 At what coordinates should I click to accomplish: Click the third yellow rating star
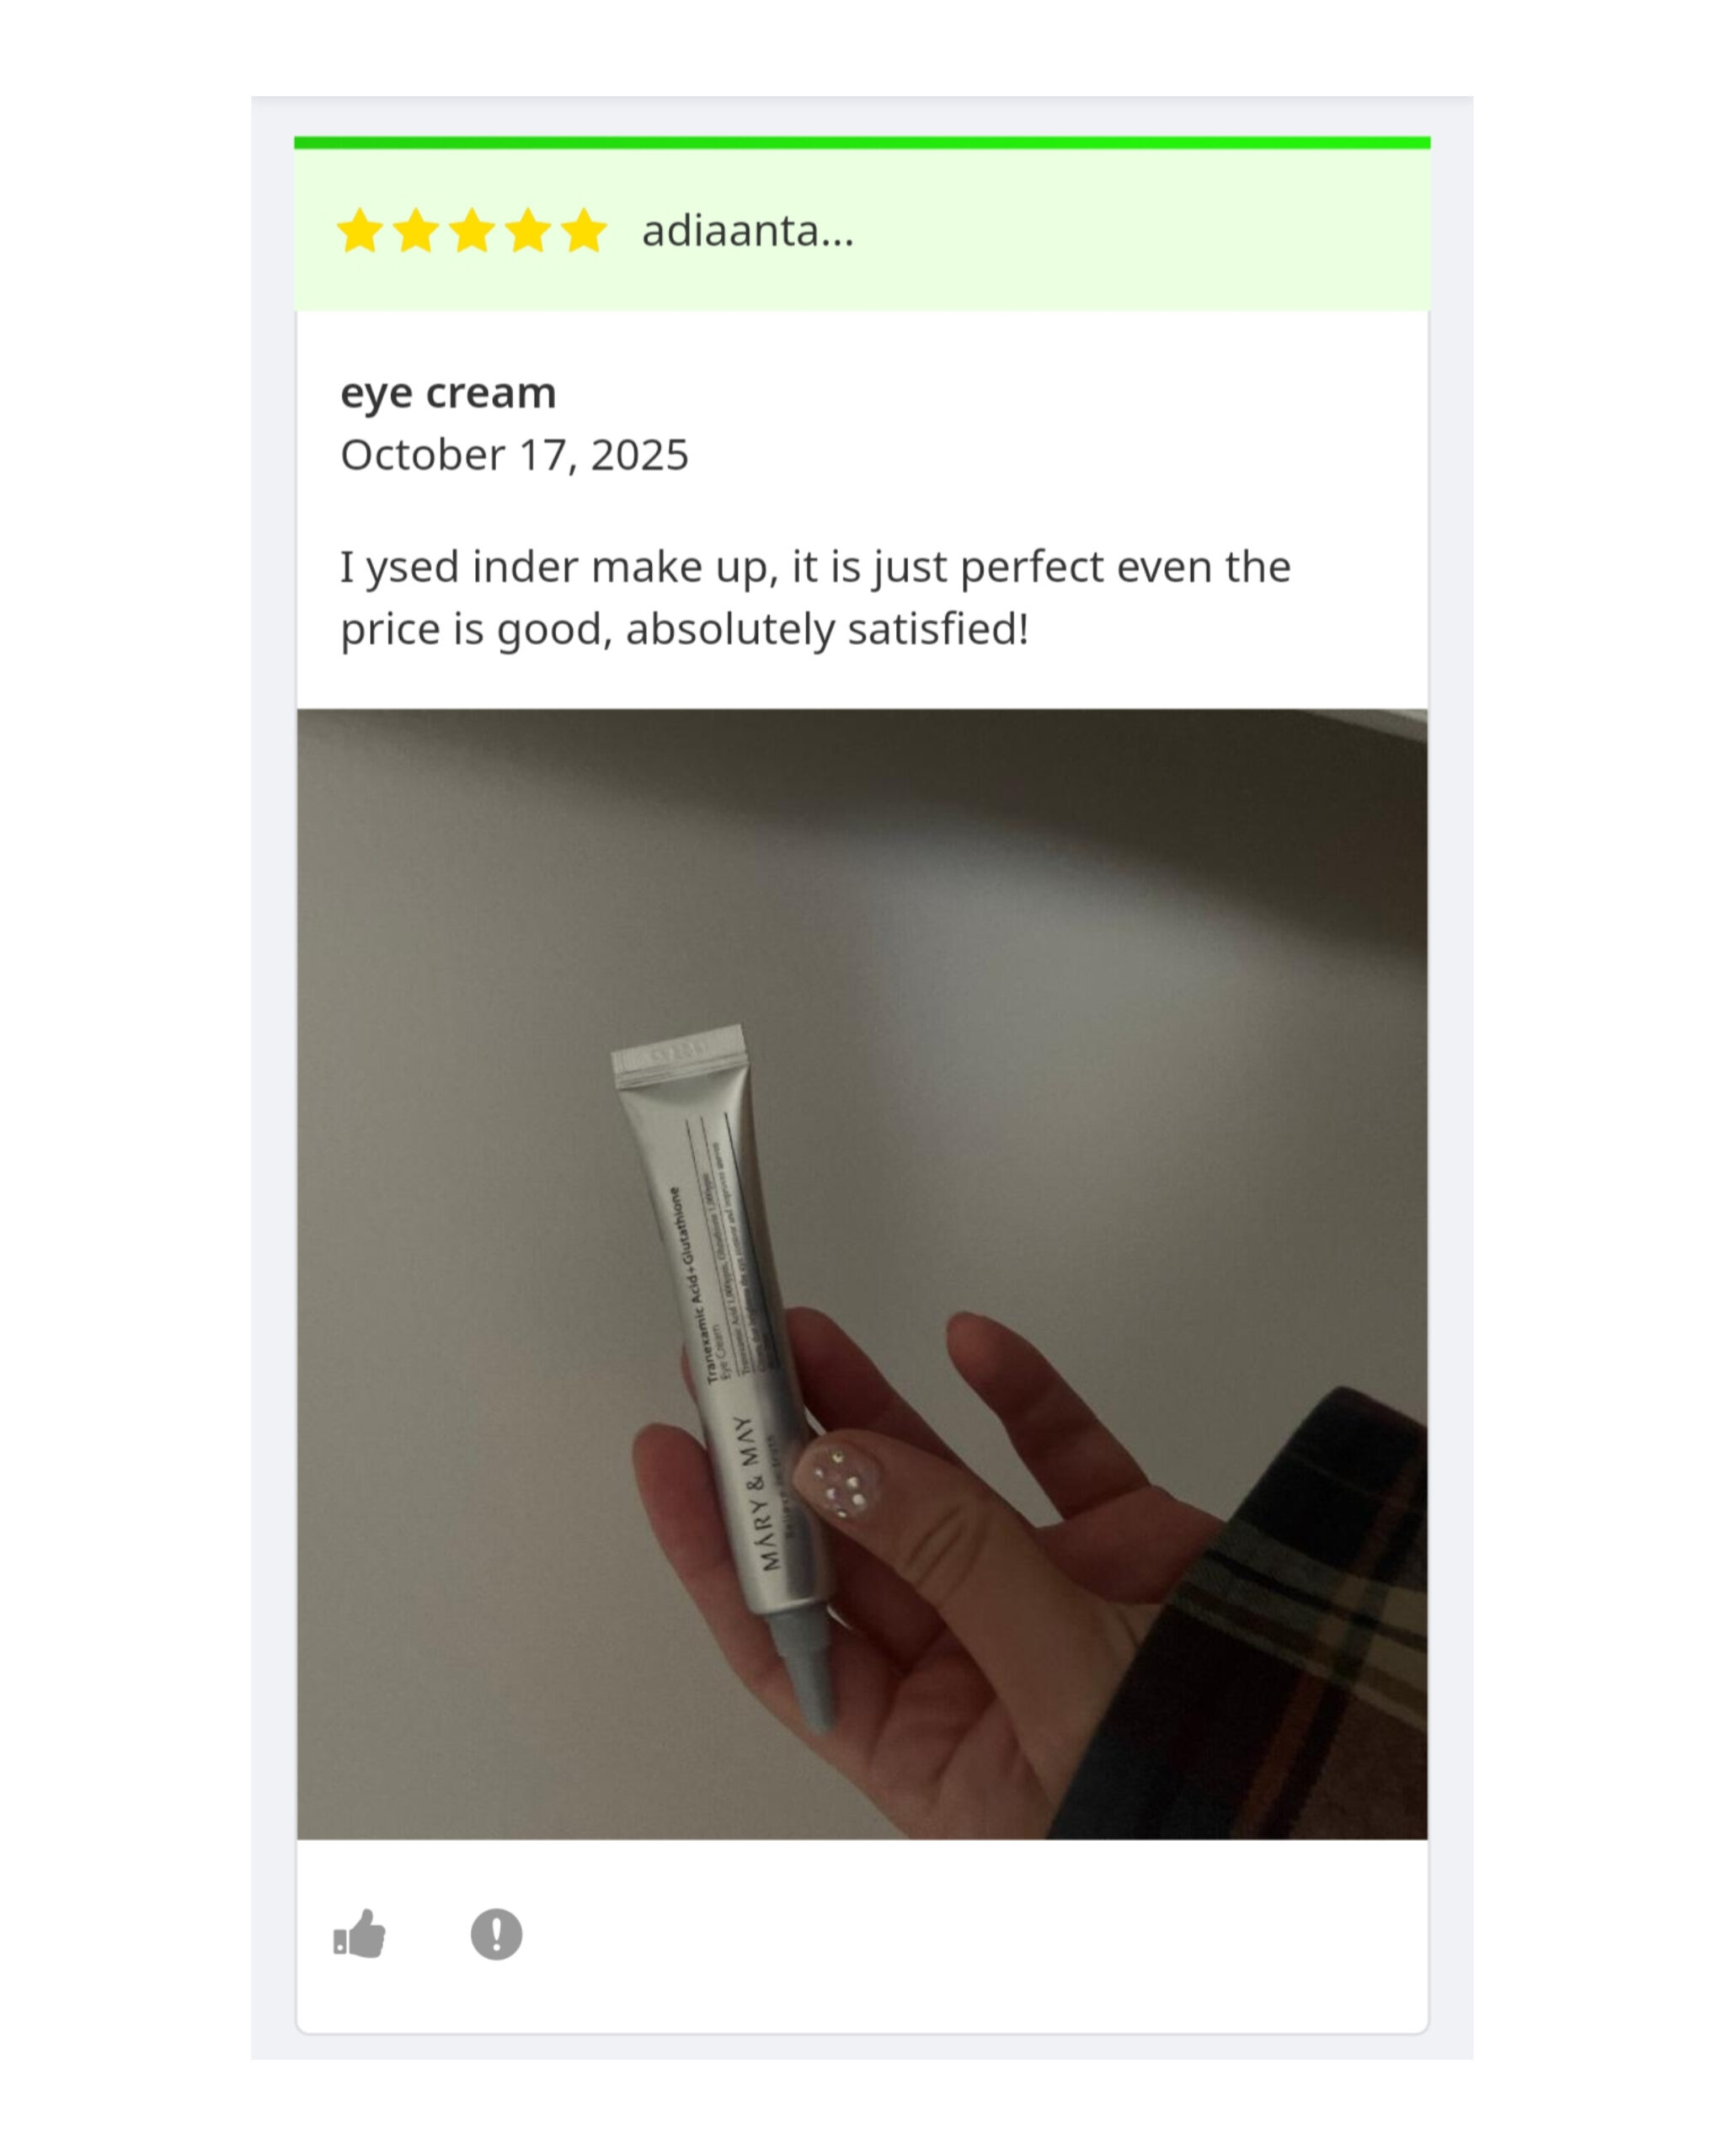coord(472,231)
